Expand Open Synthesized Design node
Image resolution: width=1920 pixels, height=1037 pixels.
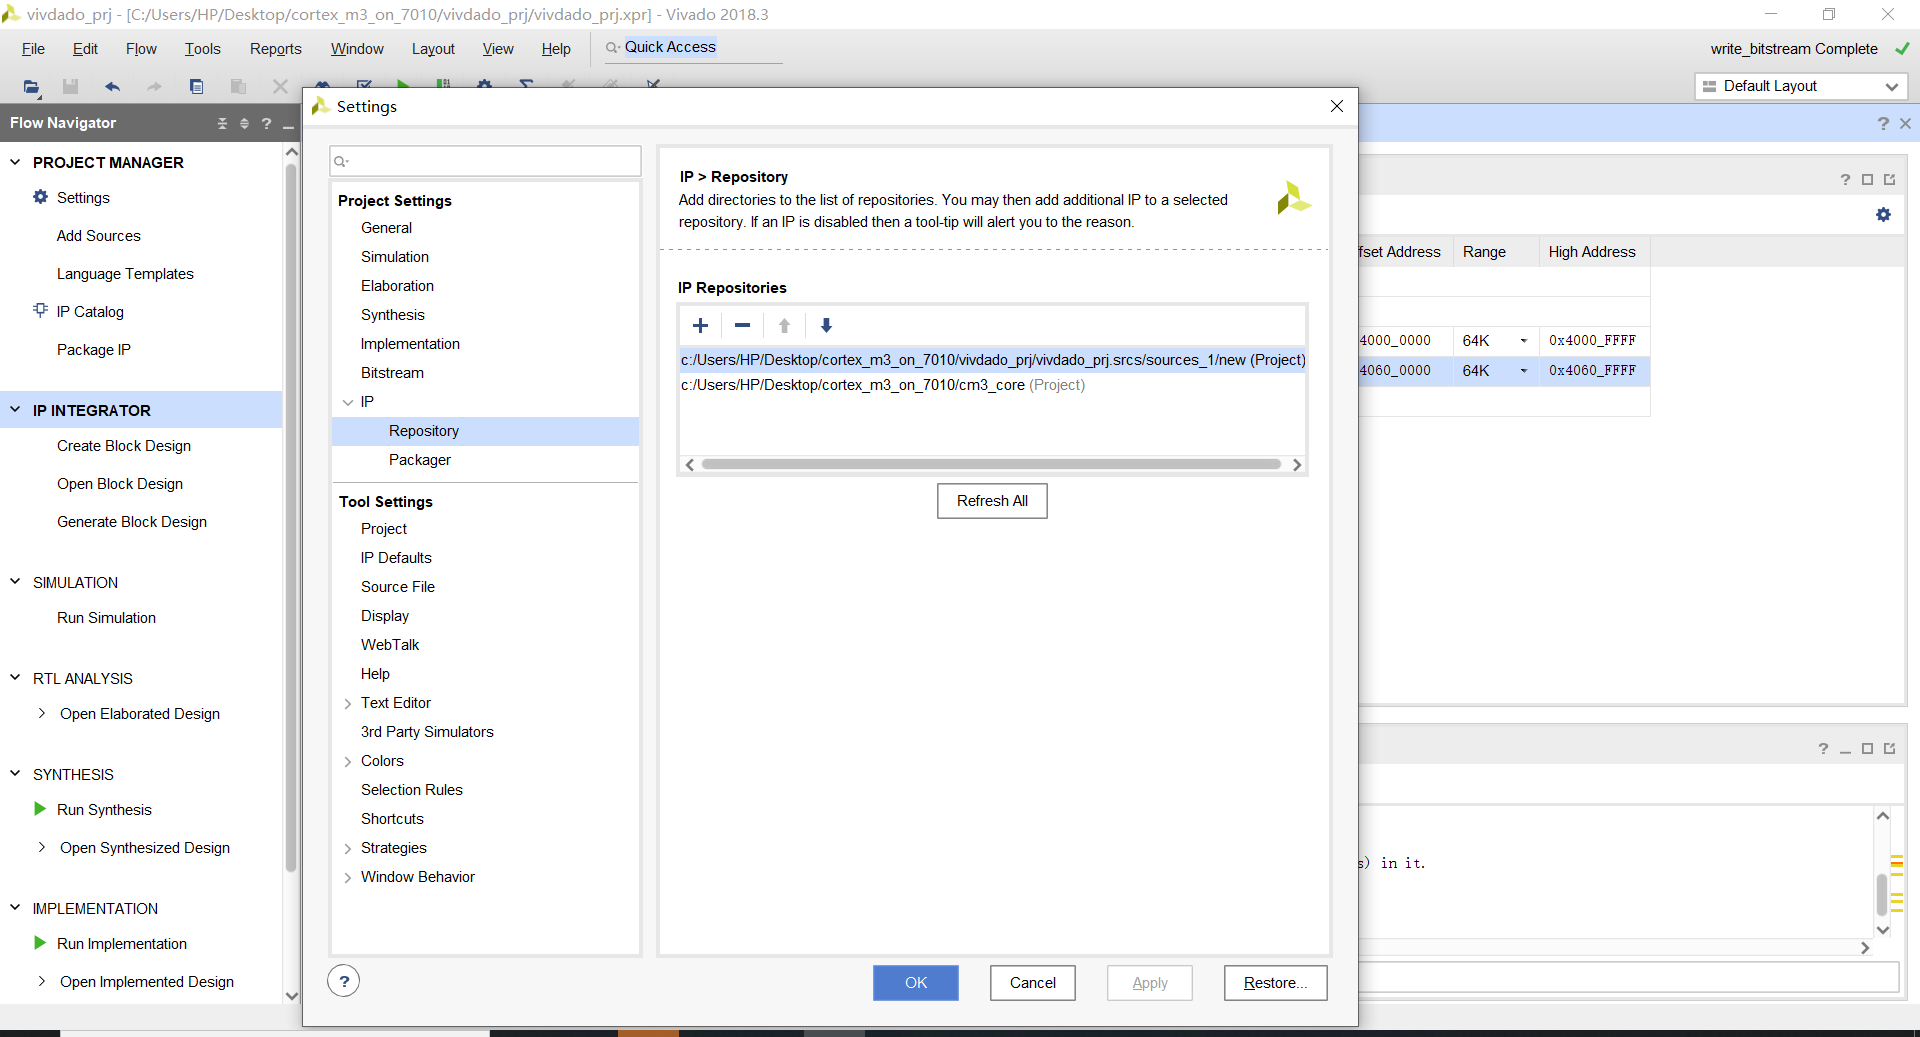click(x=41, y=847)
